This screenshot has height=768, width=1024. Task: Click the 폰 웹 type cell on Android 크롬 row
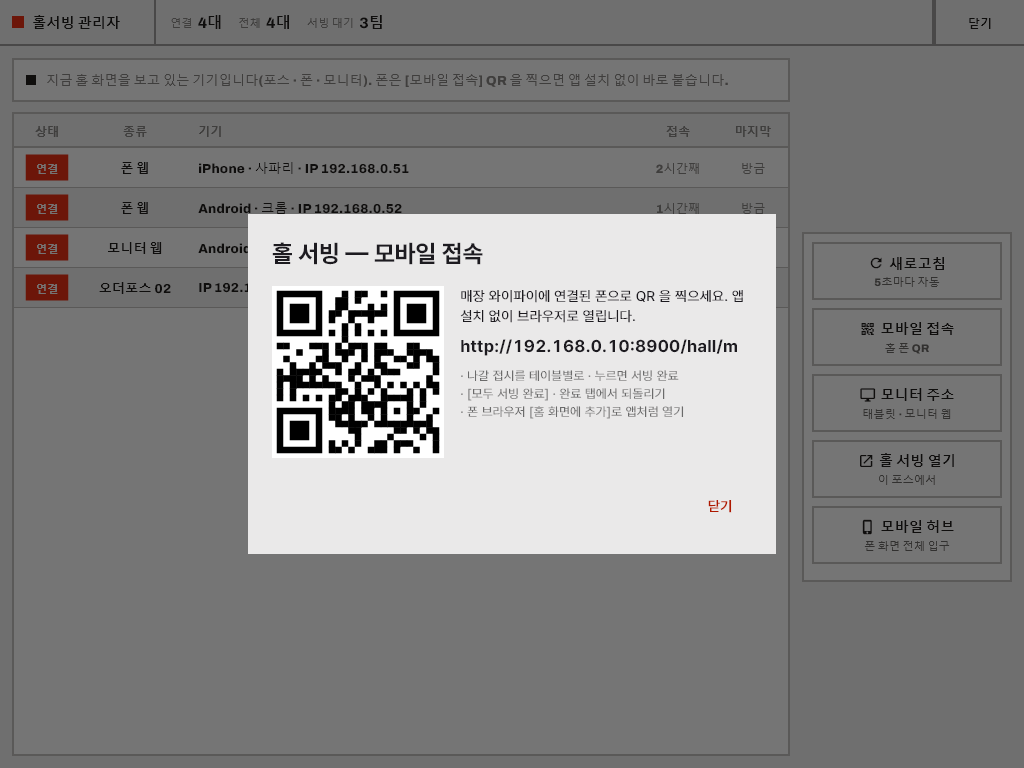pyautogui.click(x=135, y=208)
